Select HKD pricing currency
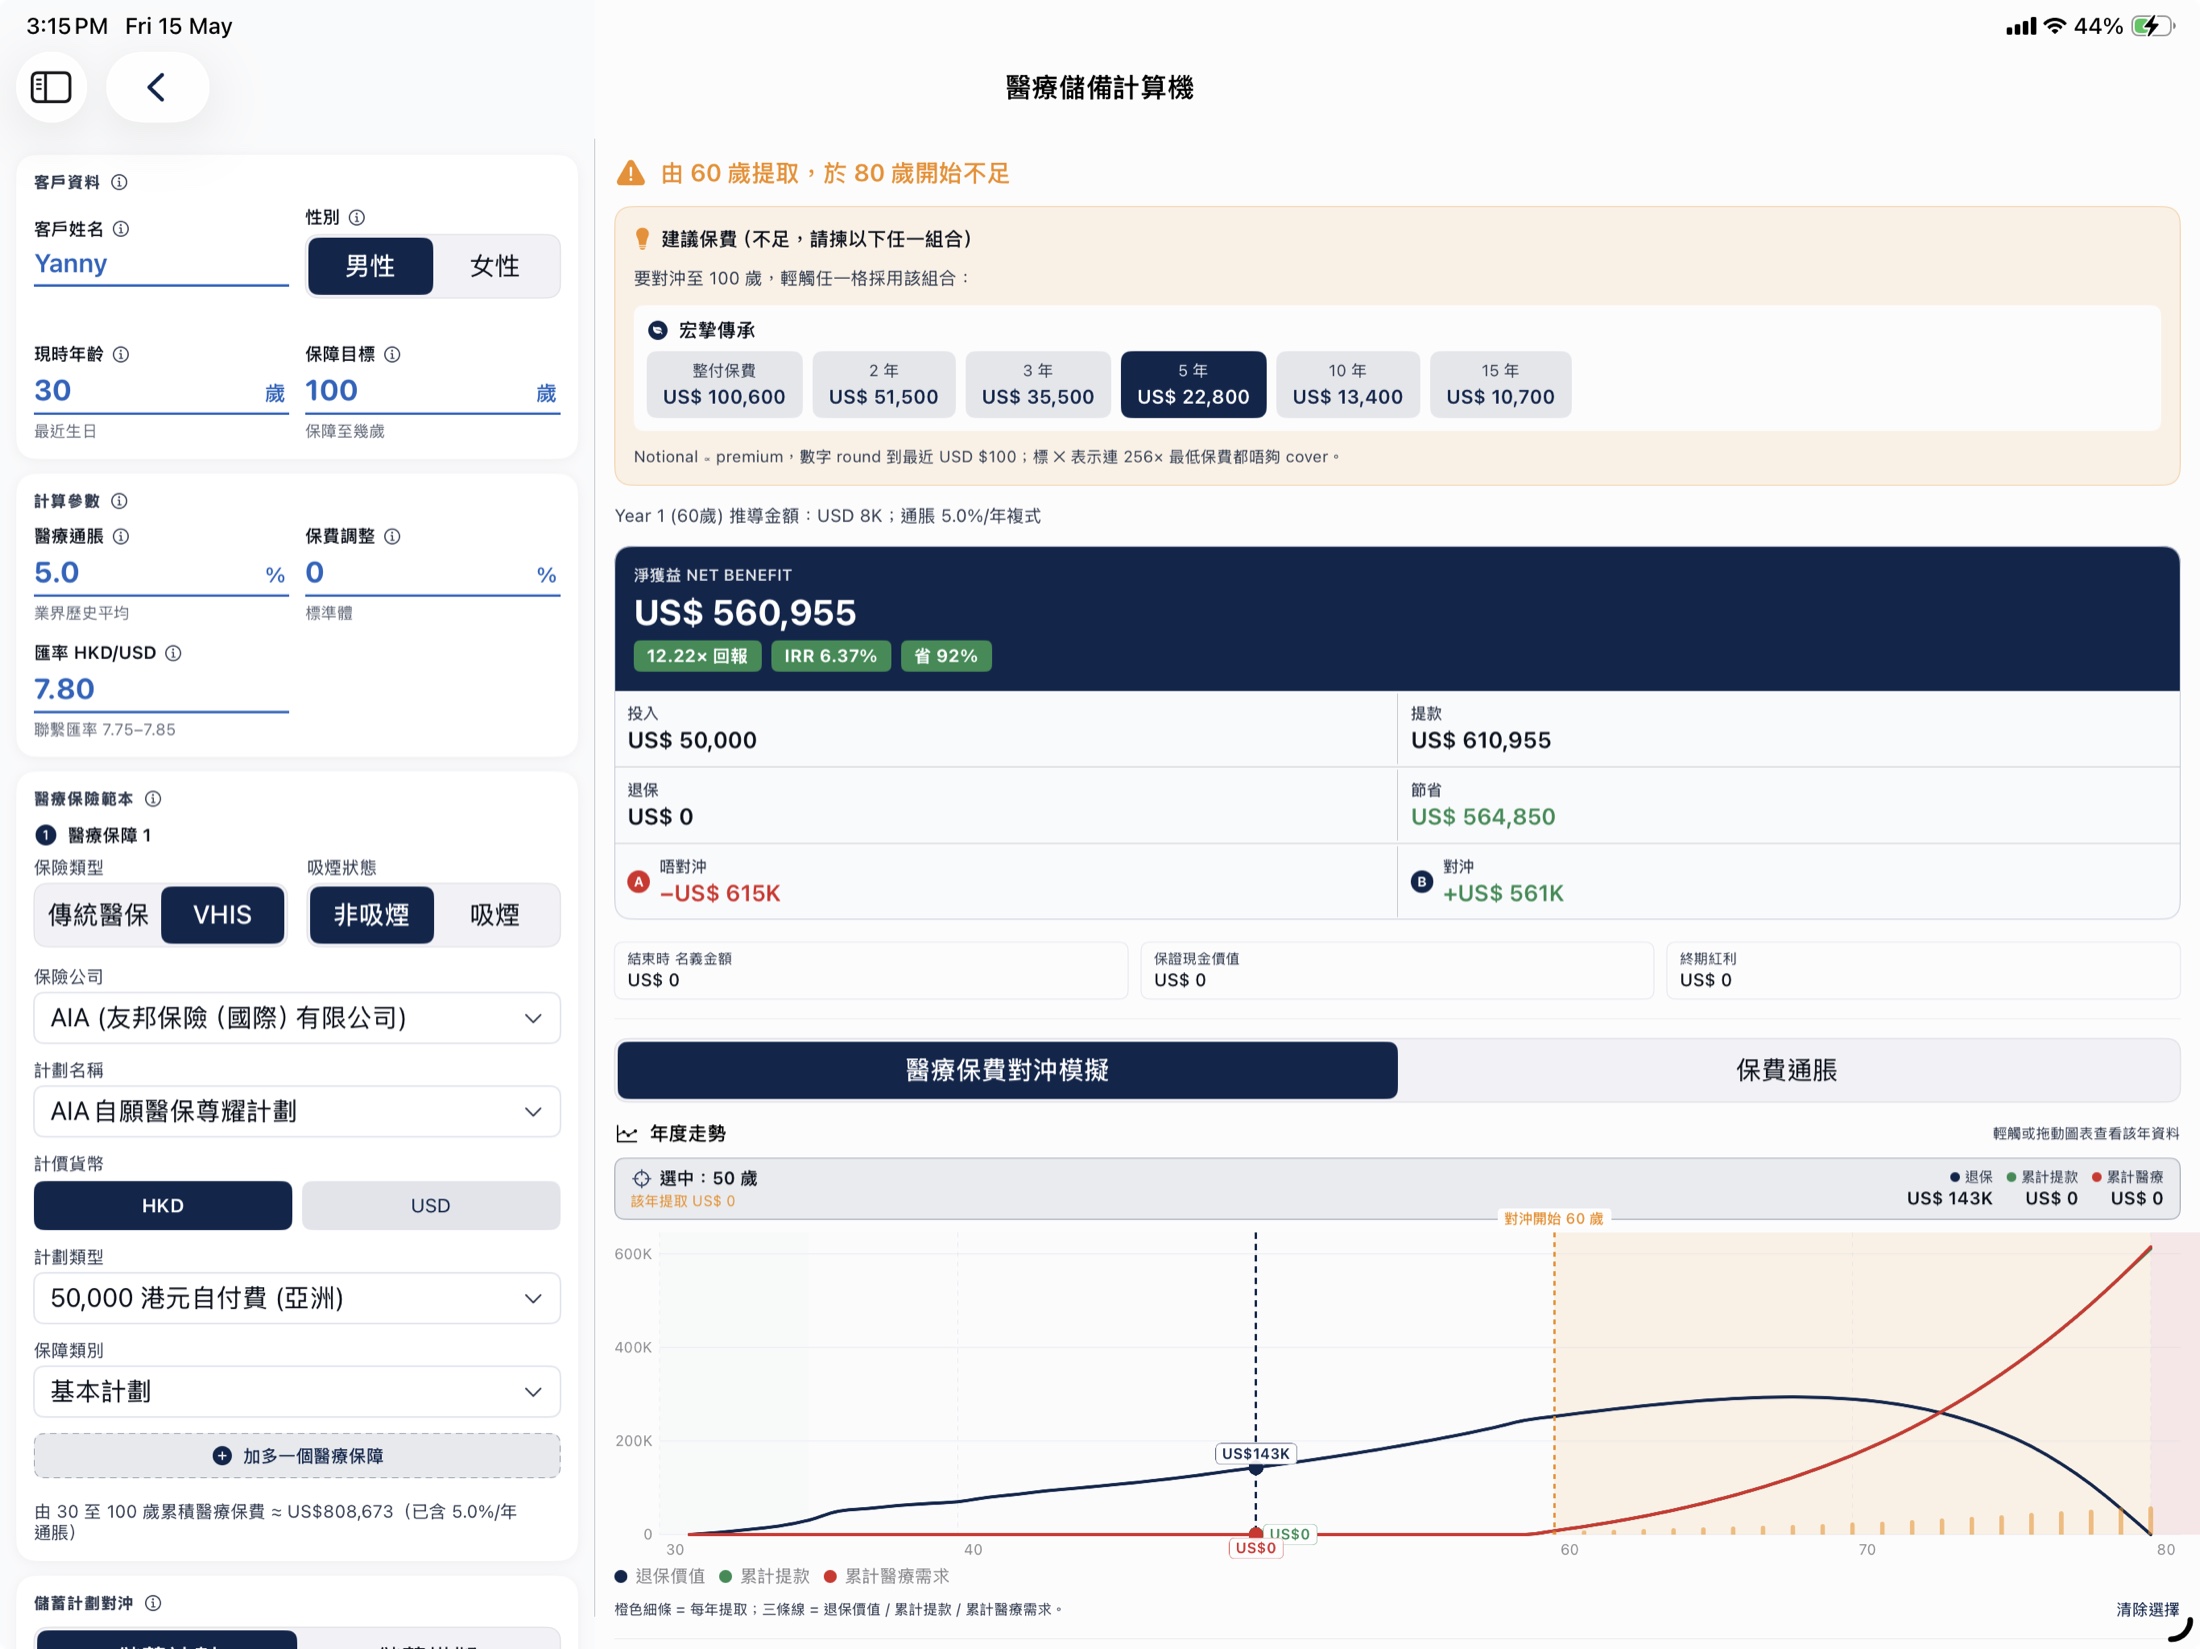 pyautogui.click(x=163, y=1205)
